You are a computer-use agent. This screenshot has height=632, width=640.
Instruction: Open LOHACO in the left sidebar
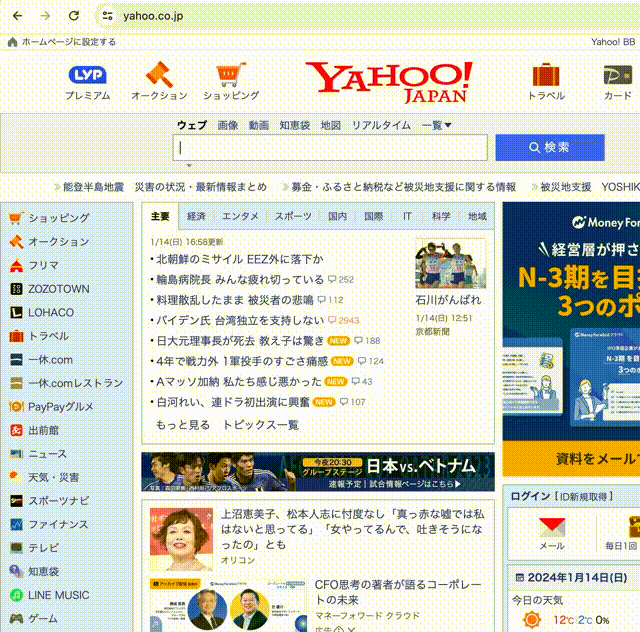click(51, 313)
